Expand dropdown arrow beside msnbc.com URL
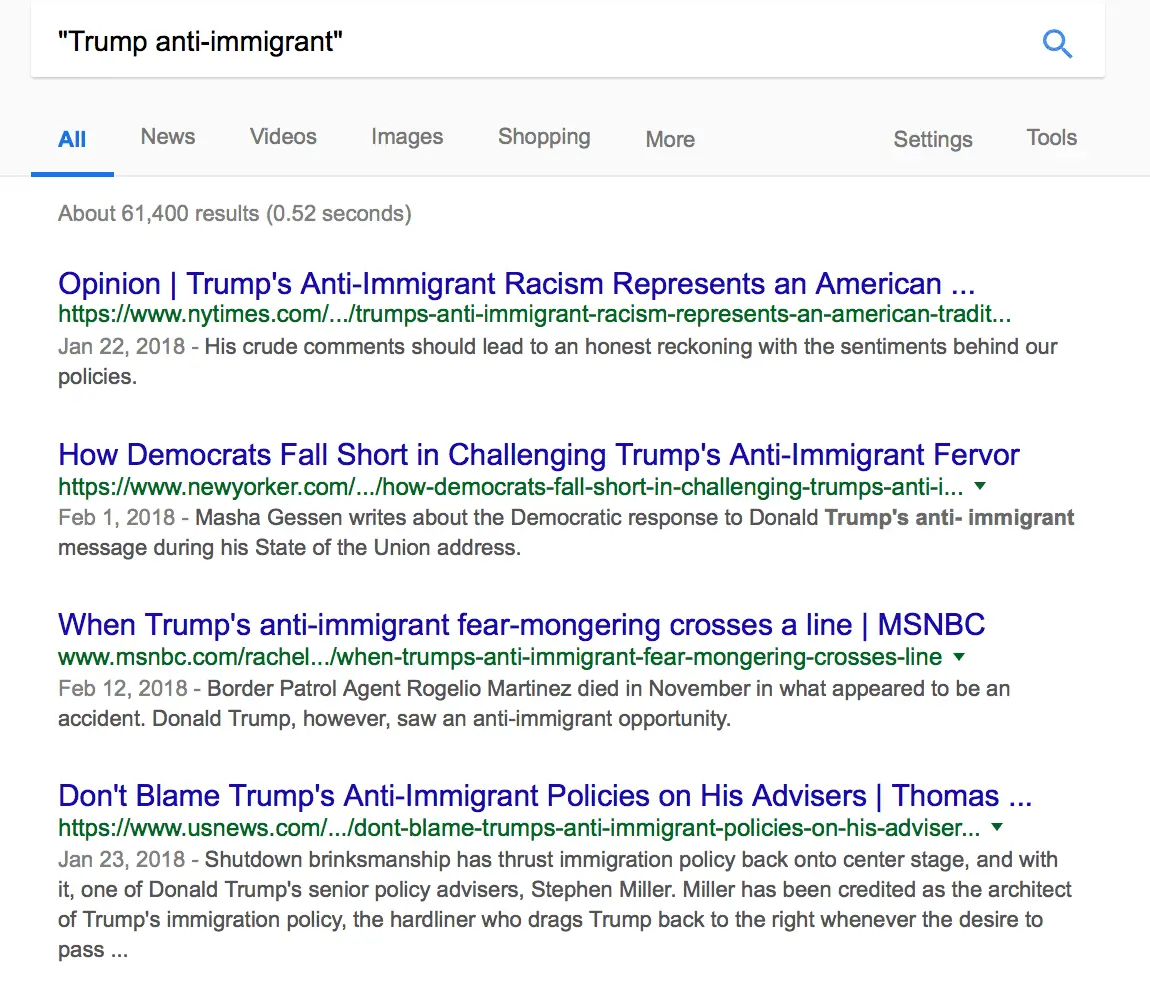 (x=959, y=657)
